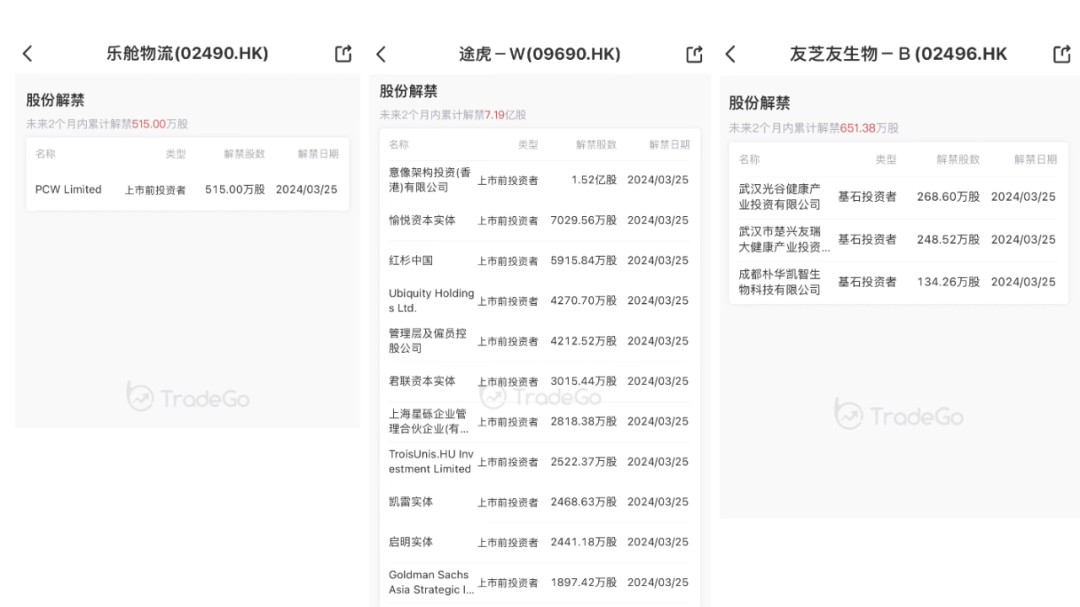Click the 7.19 total in 途虎 summary
This screenshot has height=607, width=1080.
point(495,115)
